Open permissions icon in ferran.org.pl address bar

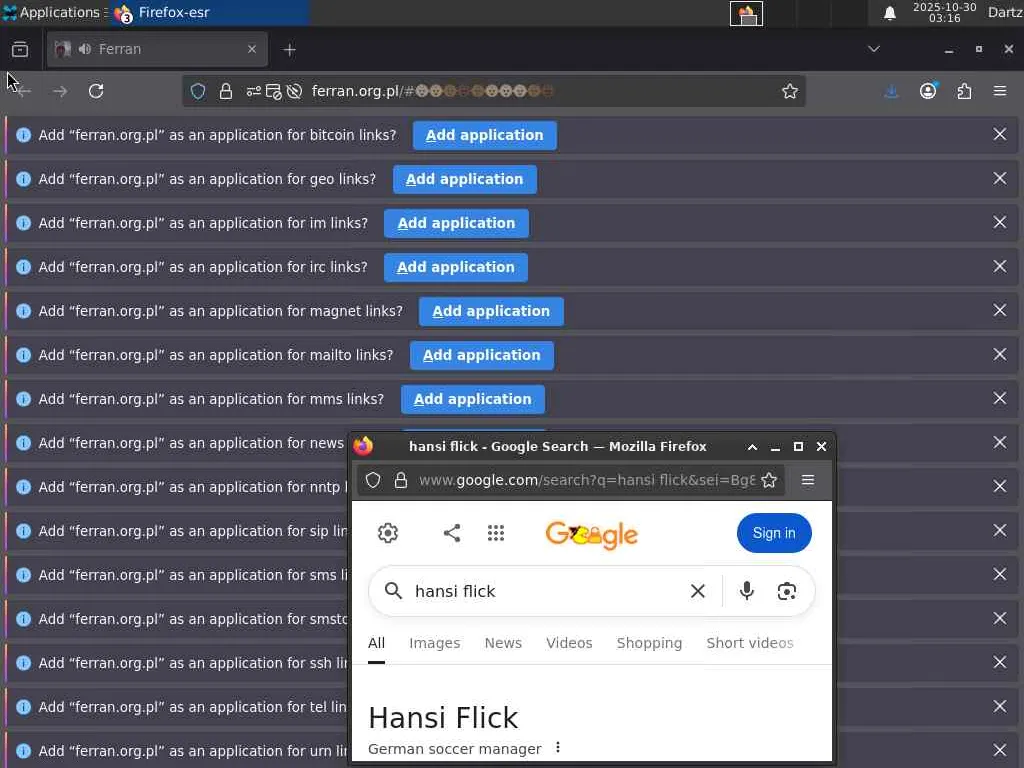[x=253, y=91]
